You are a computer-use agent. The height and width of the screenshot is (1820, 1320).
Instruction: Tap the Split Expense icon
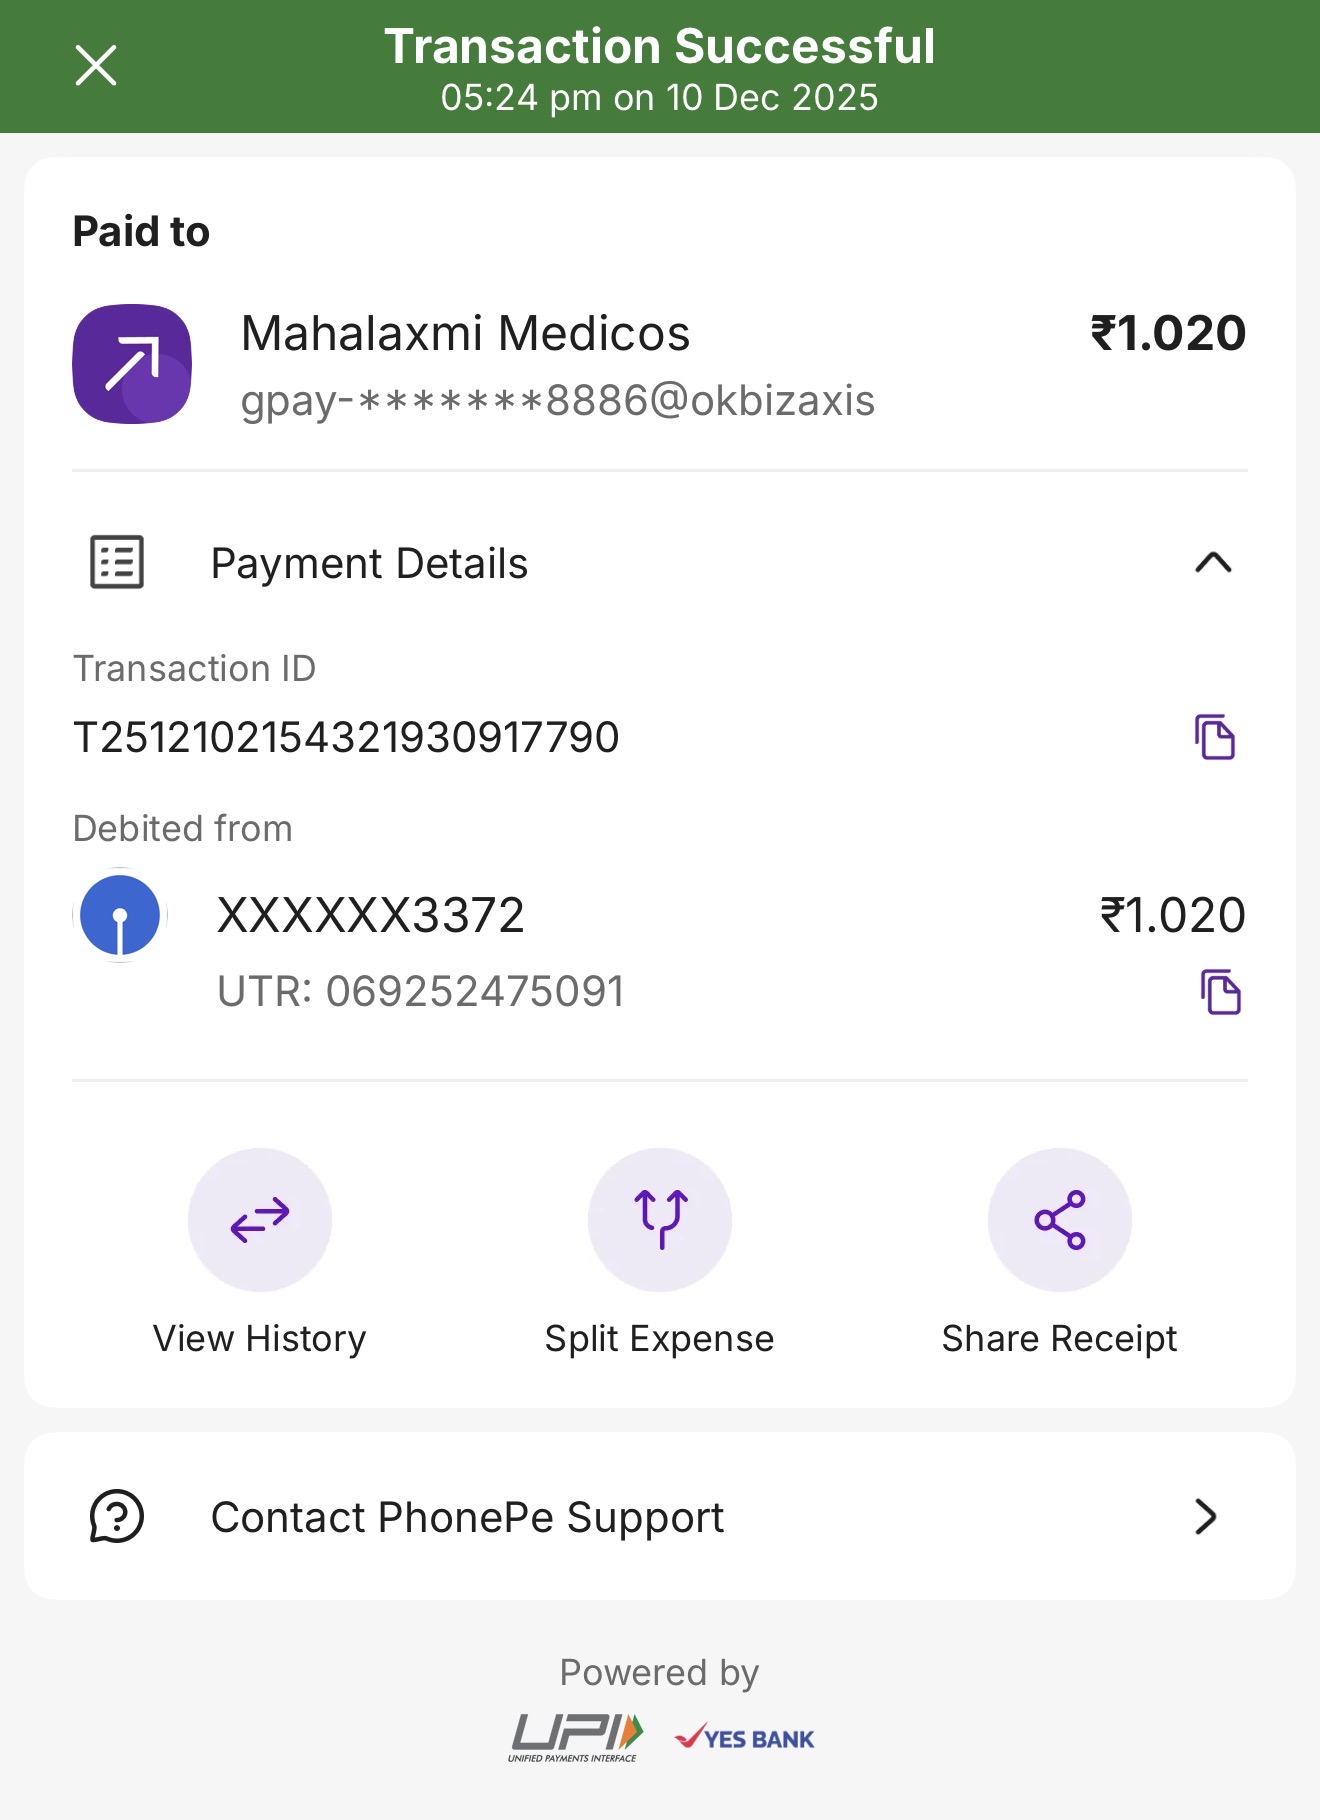coord(660,1220)
